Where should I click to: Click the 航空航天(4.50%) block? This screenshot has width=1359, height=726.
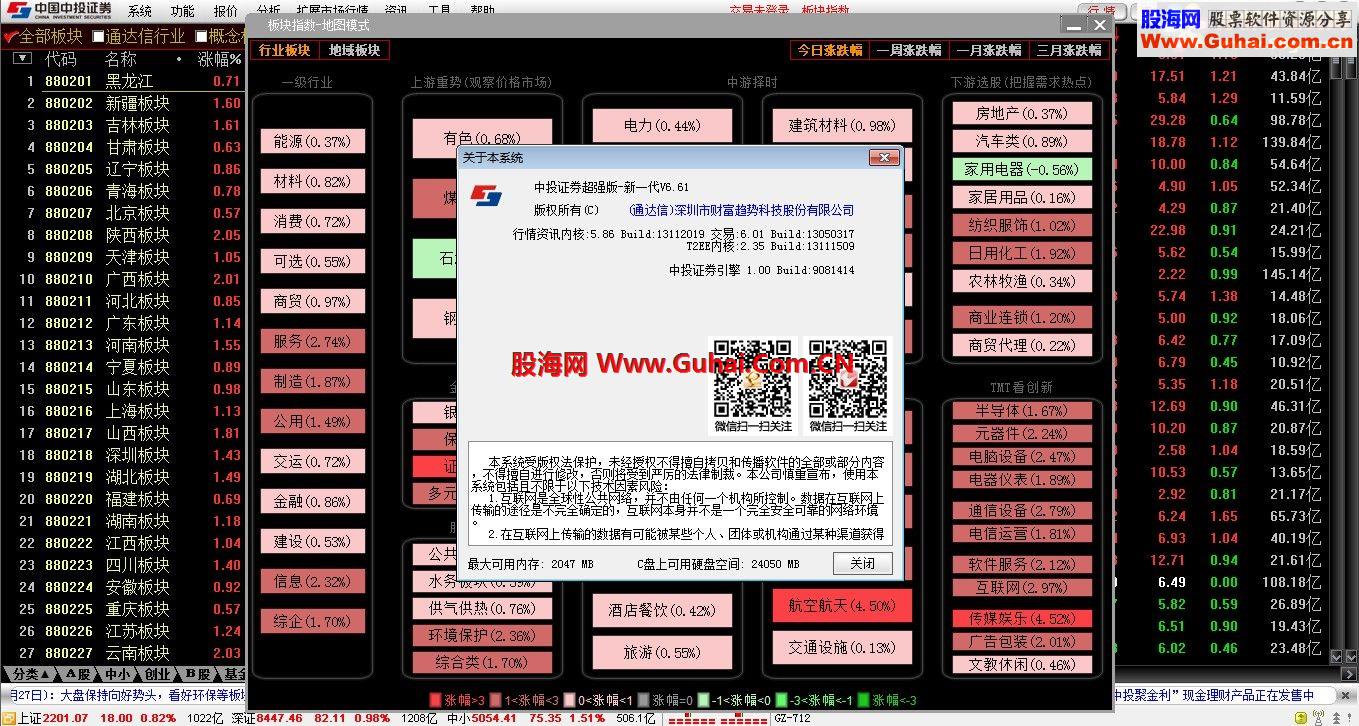pos(842,605)
